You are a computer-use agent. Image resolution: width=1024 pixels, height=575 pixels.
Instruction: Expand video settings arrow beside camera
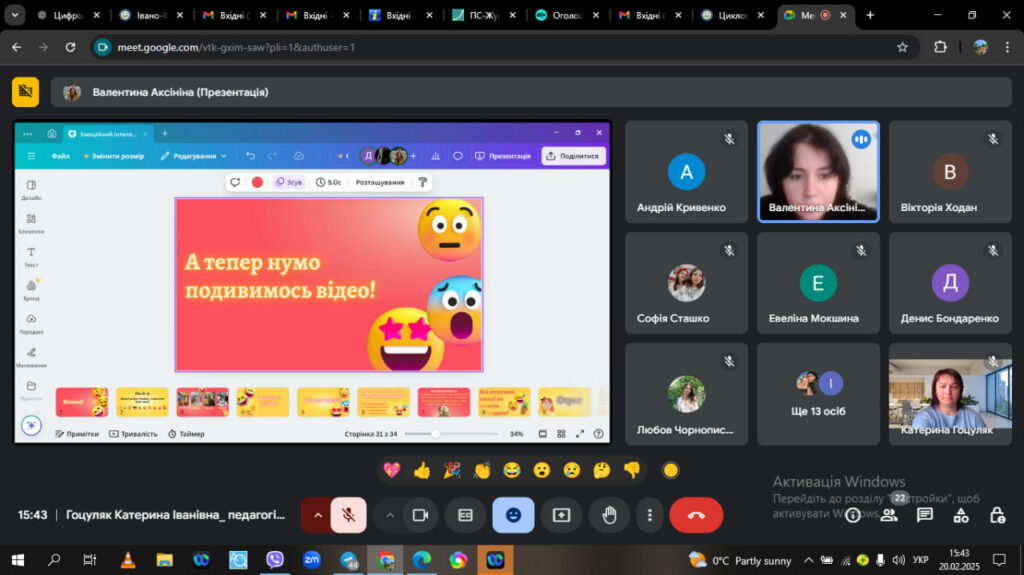coord(390,515)
